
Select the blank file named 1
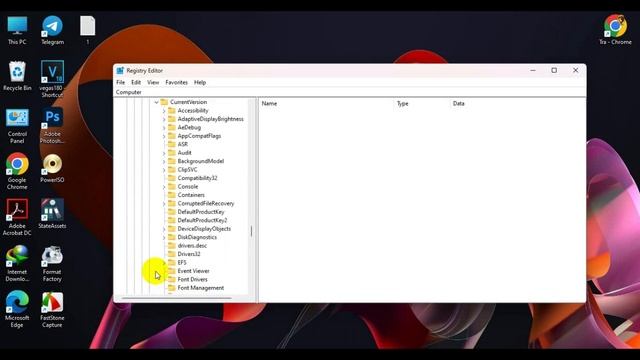click(x=87, y=30)
